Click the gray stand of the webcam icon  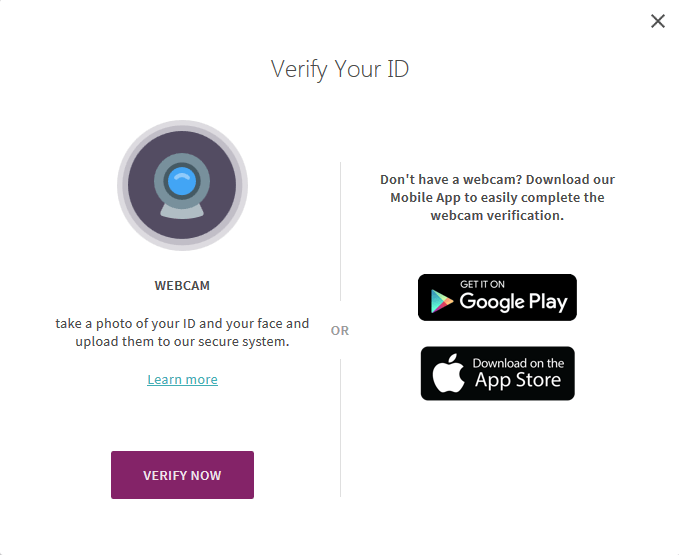182,210
